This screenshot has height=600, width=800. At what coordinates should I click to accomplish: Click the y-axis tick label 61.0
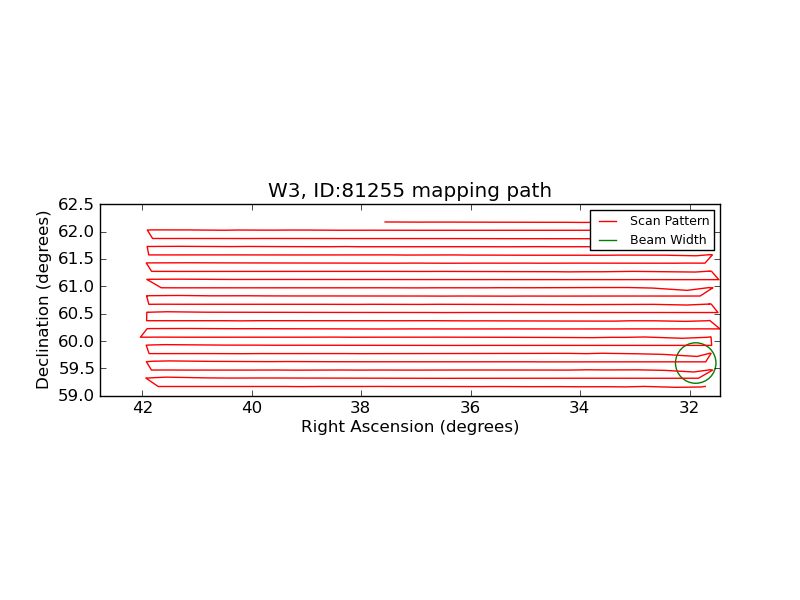(76, 287)
